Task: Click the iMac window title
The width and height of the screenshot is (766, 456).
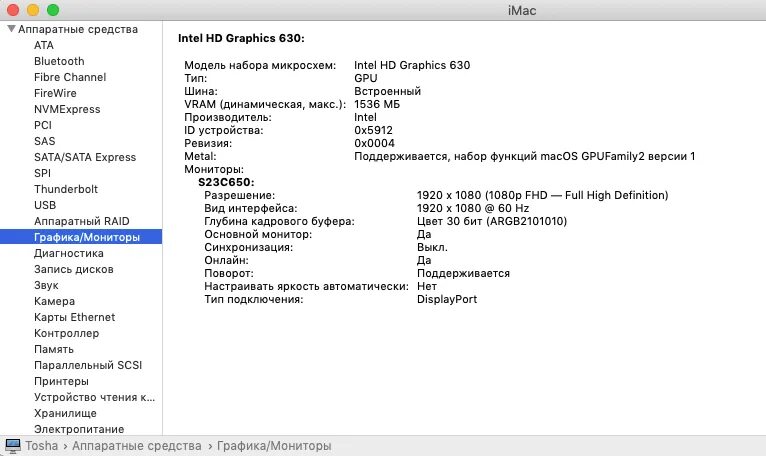Action: click(522, 10)
